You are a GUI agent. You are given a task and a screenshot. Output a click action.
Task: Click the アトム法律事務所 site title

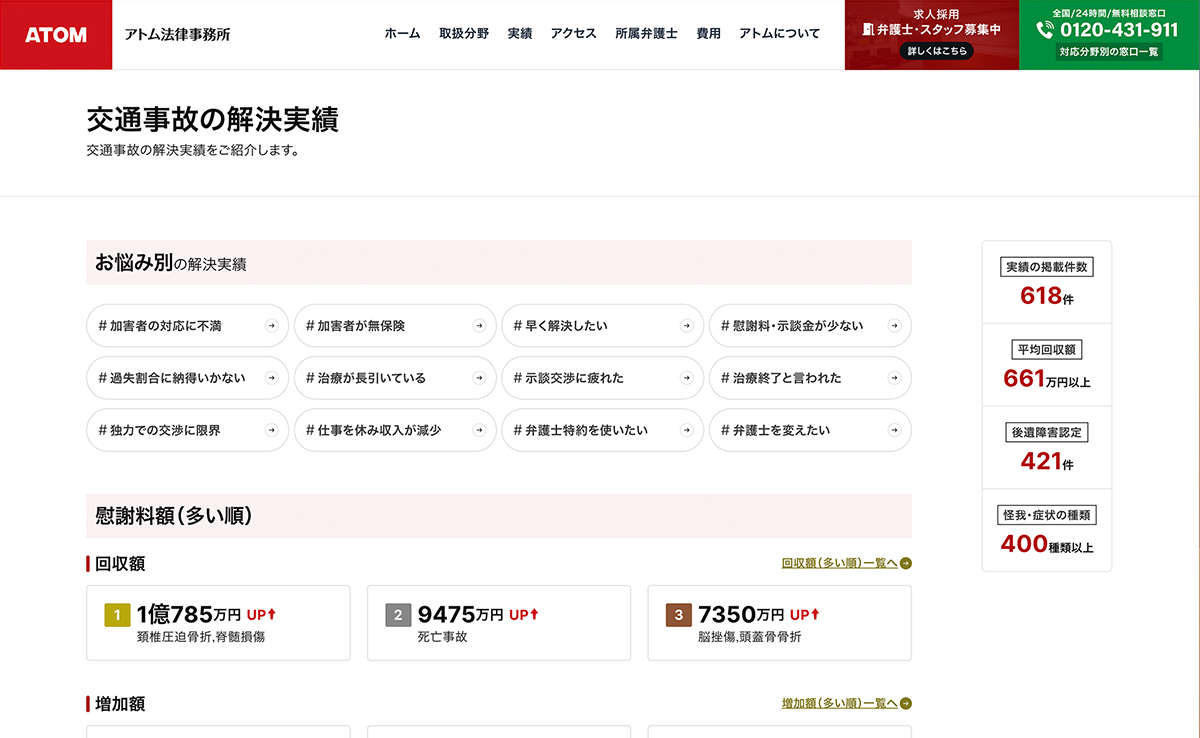[177, 35]
